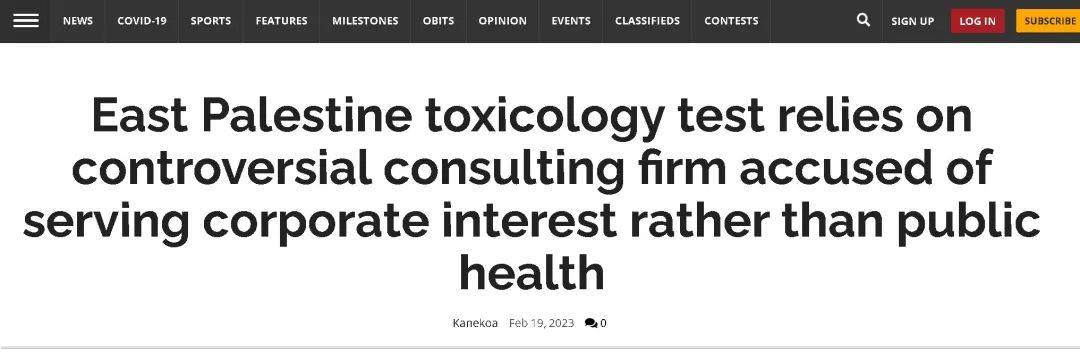Click the Feb 19, 2023 publish date
The height and width of the screenshot is (360, 1080).
coord(541,323)
